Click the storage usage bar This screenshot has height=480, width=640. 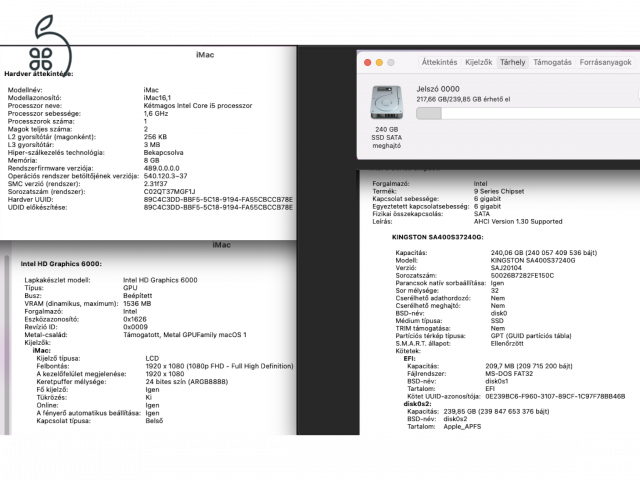(x=528, y=113)
